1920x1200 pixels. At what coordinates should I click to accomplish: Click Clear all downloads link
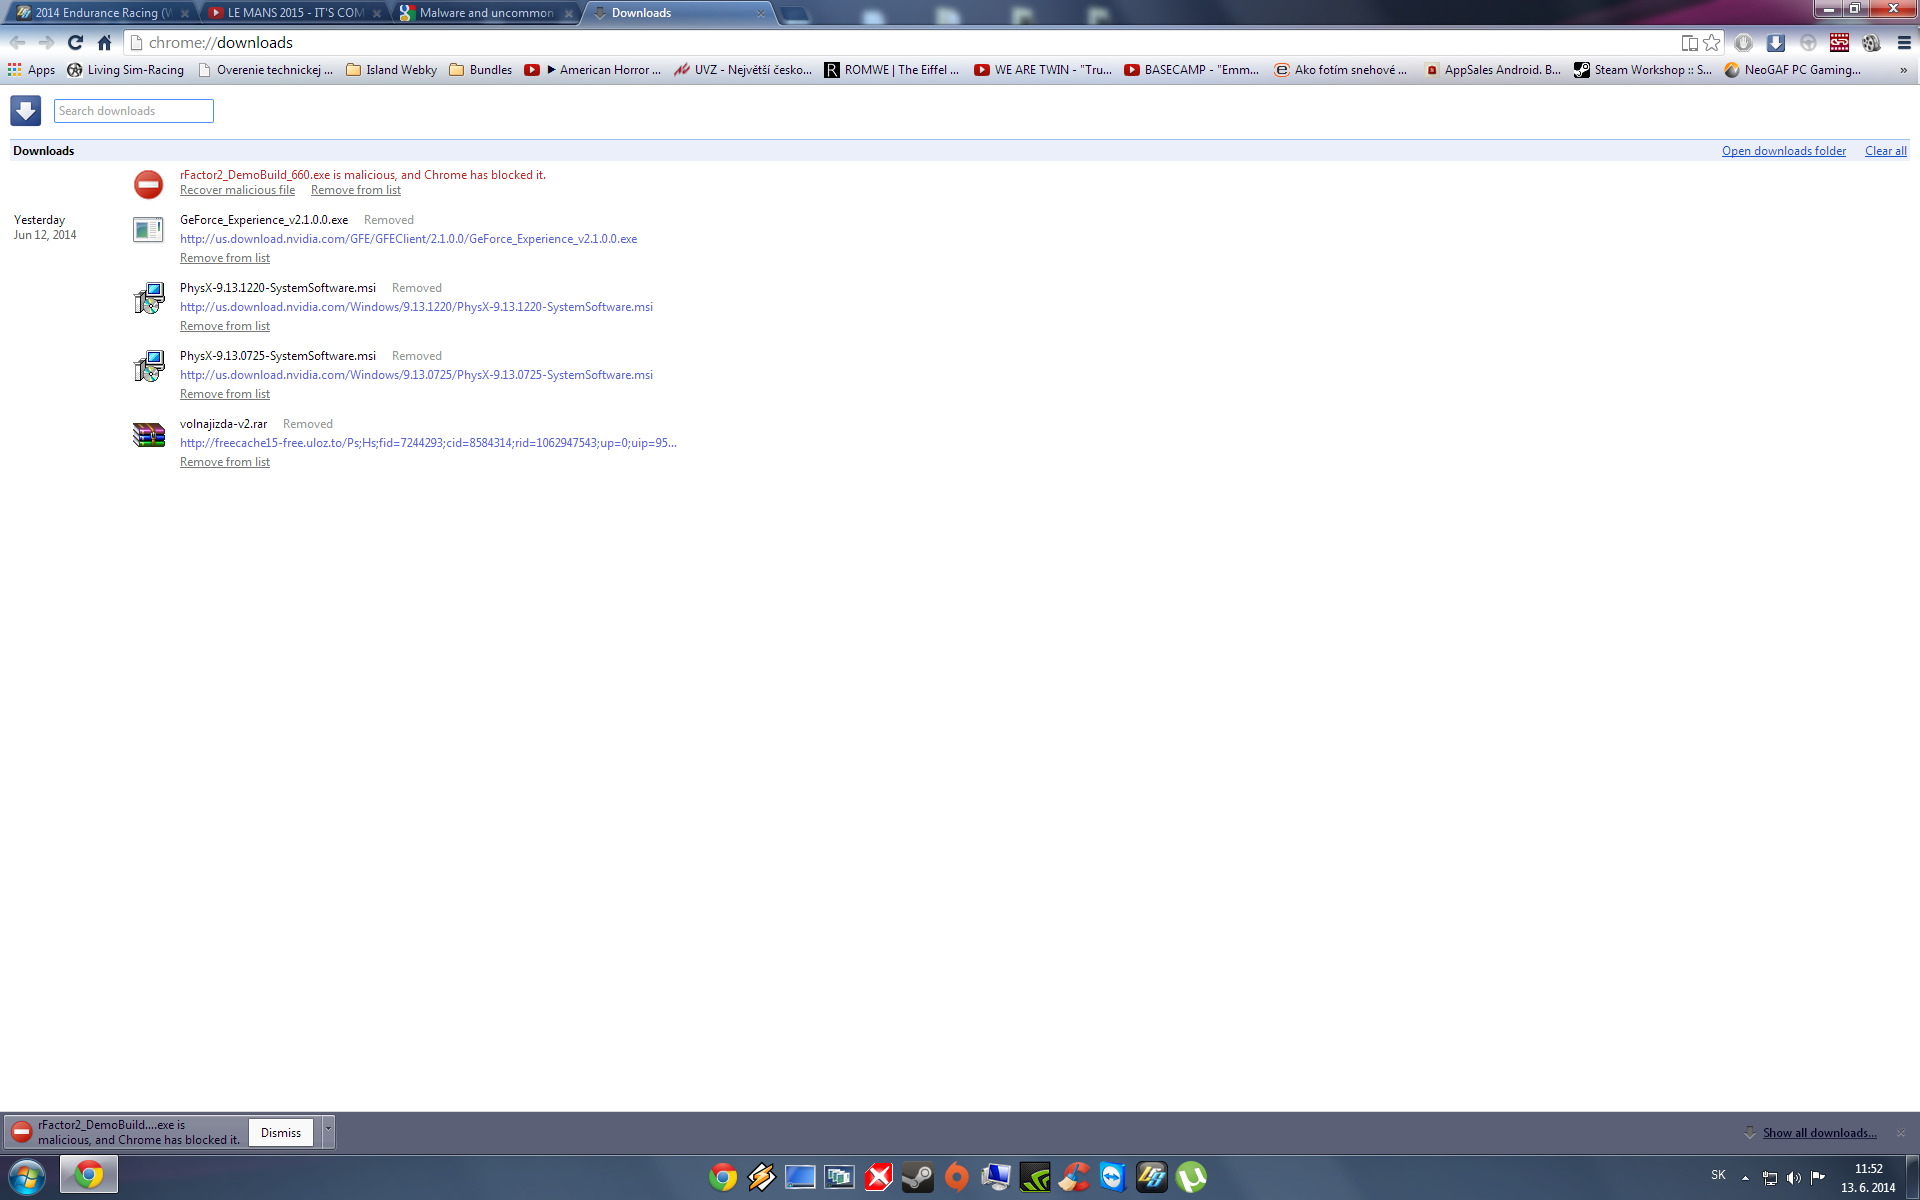click(1885, 151)
